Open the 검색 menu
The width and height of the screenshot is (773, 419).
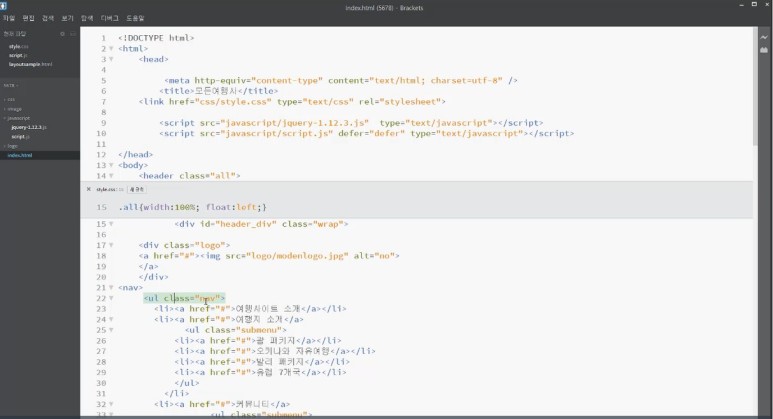point(48,18)
